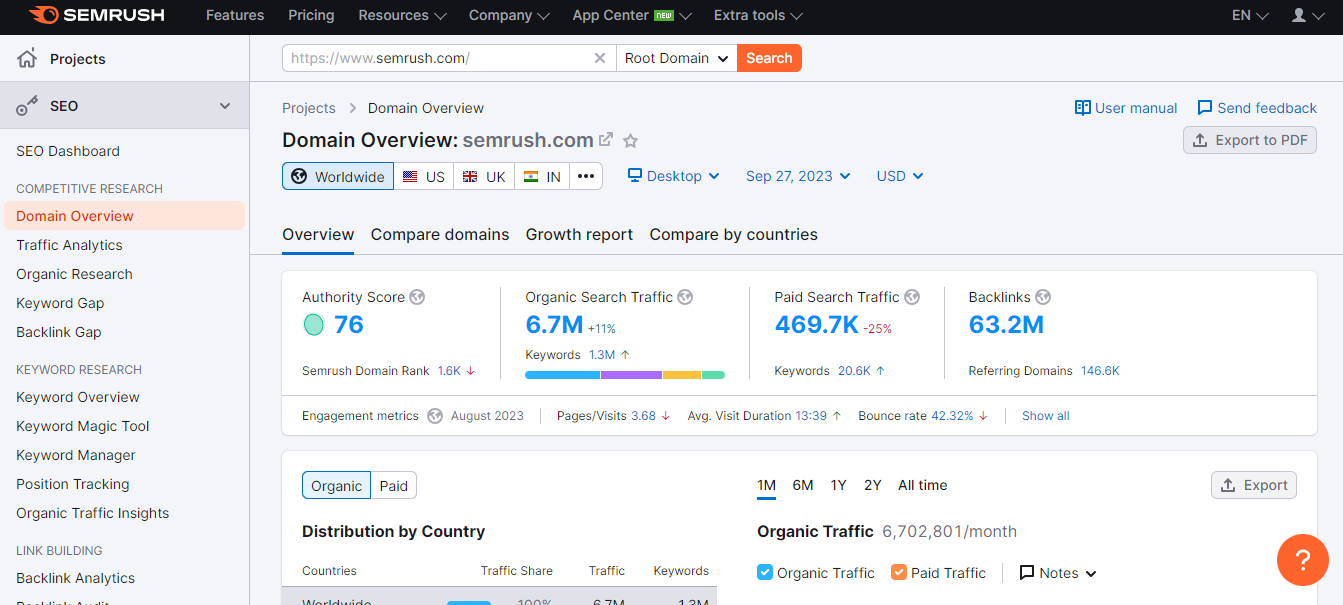The width and height of the screenshot is (1343, 605).
Task: Click the User manual book icon
Action: [x=1082, y=108]
